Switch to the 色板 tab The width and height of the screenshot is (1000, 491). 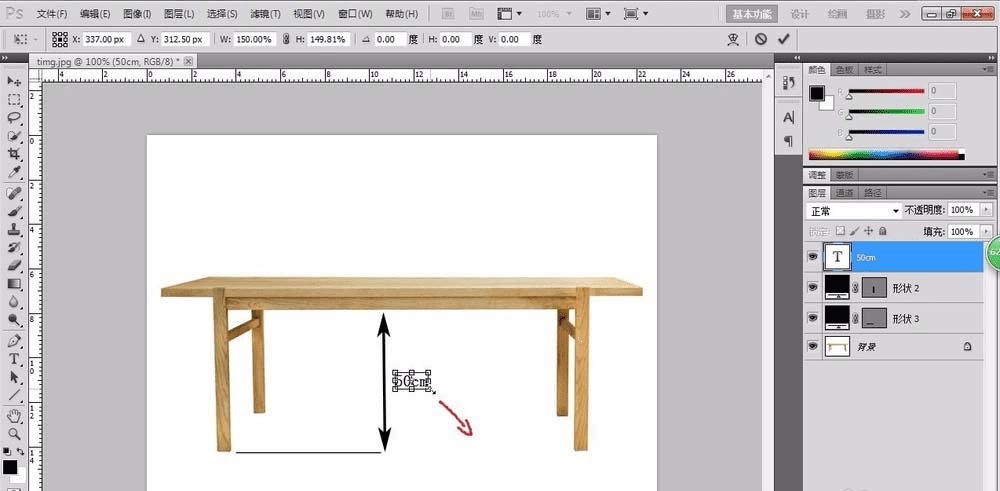coord(844,70)
